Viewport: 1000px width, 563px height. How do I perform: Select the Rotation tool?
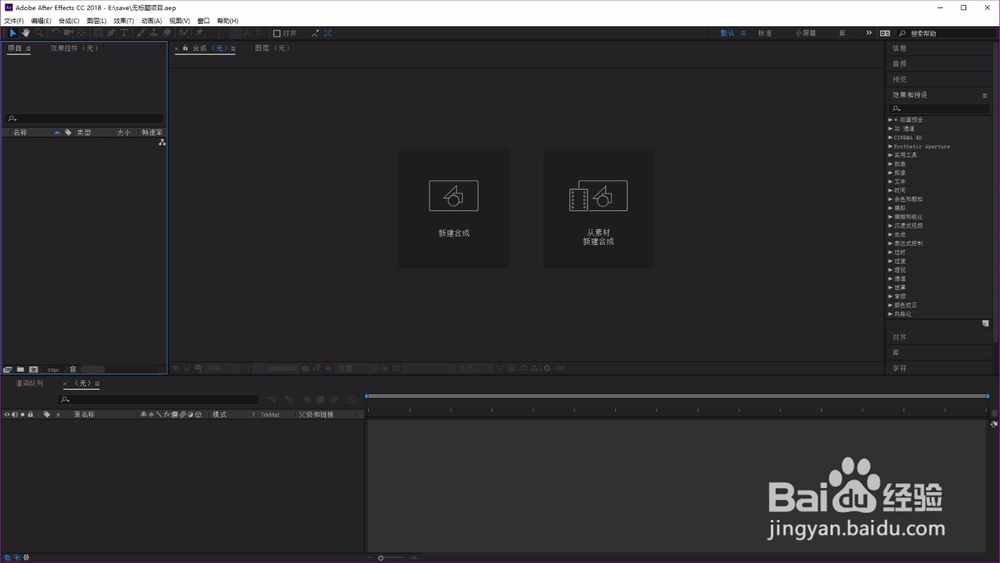point(55,33)
